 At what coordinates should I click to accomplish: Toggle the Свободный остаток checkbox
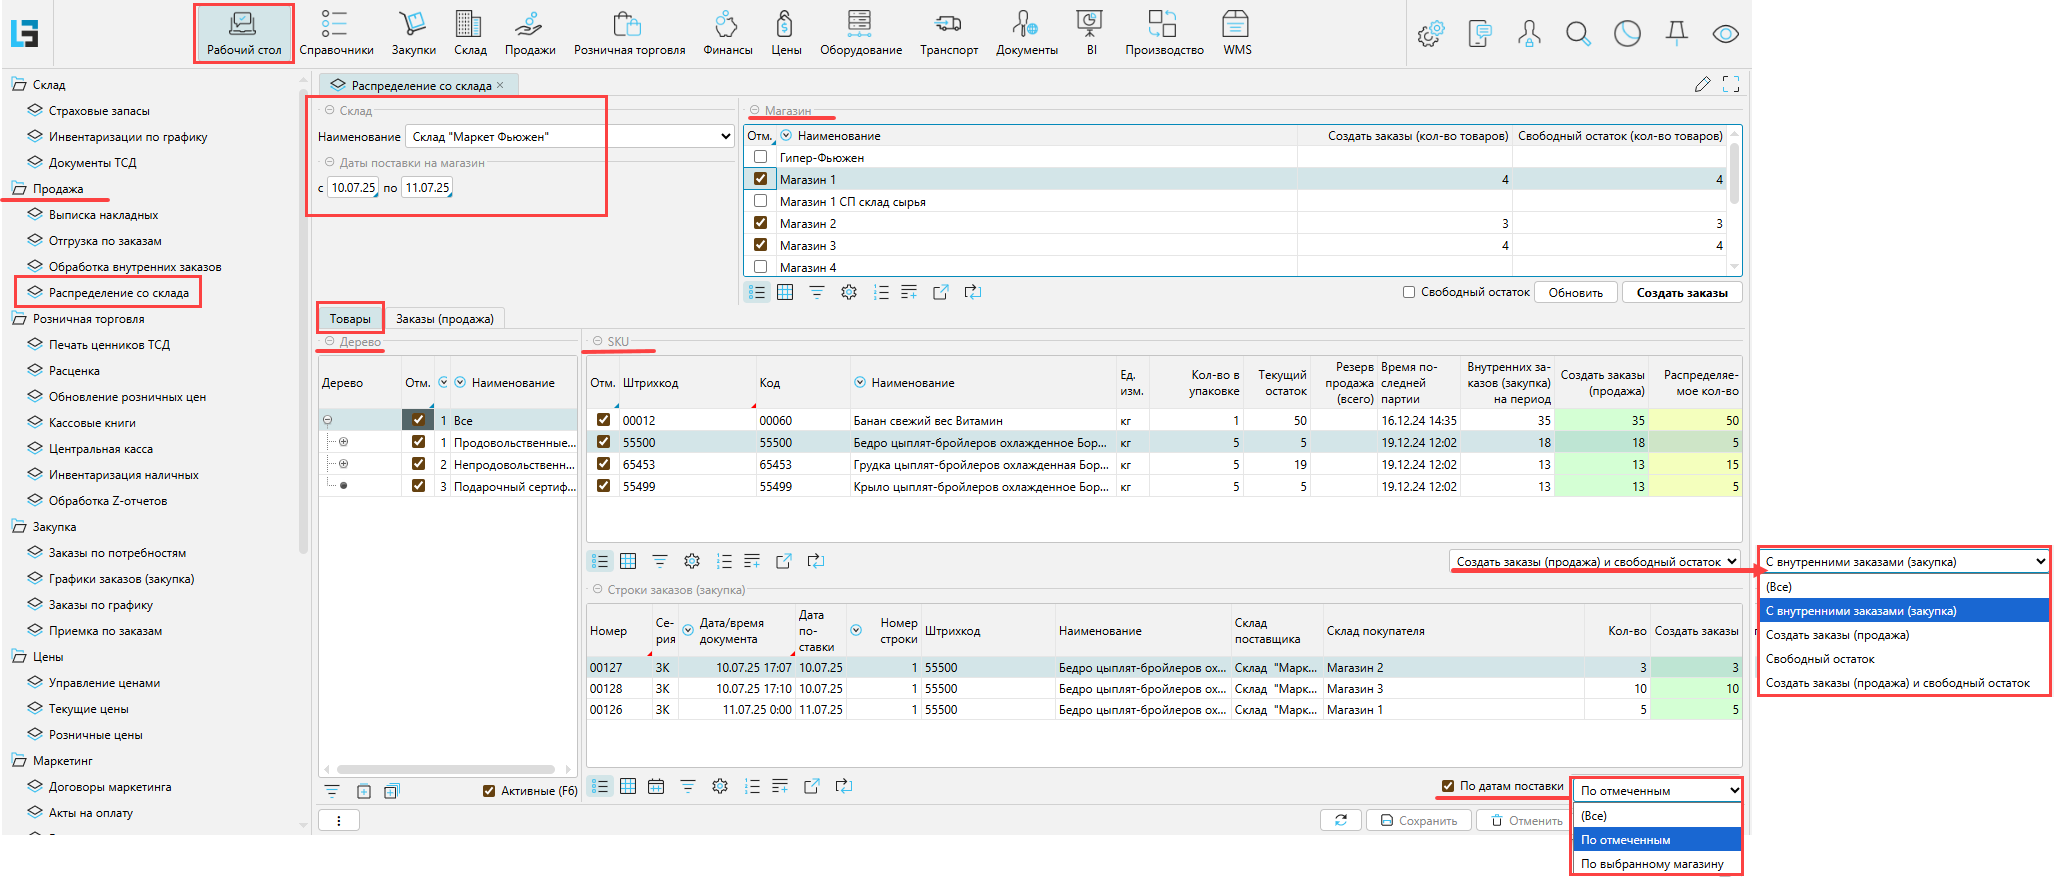[x=1409, y=292]
